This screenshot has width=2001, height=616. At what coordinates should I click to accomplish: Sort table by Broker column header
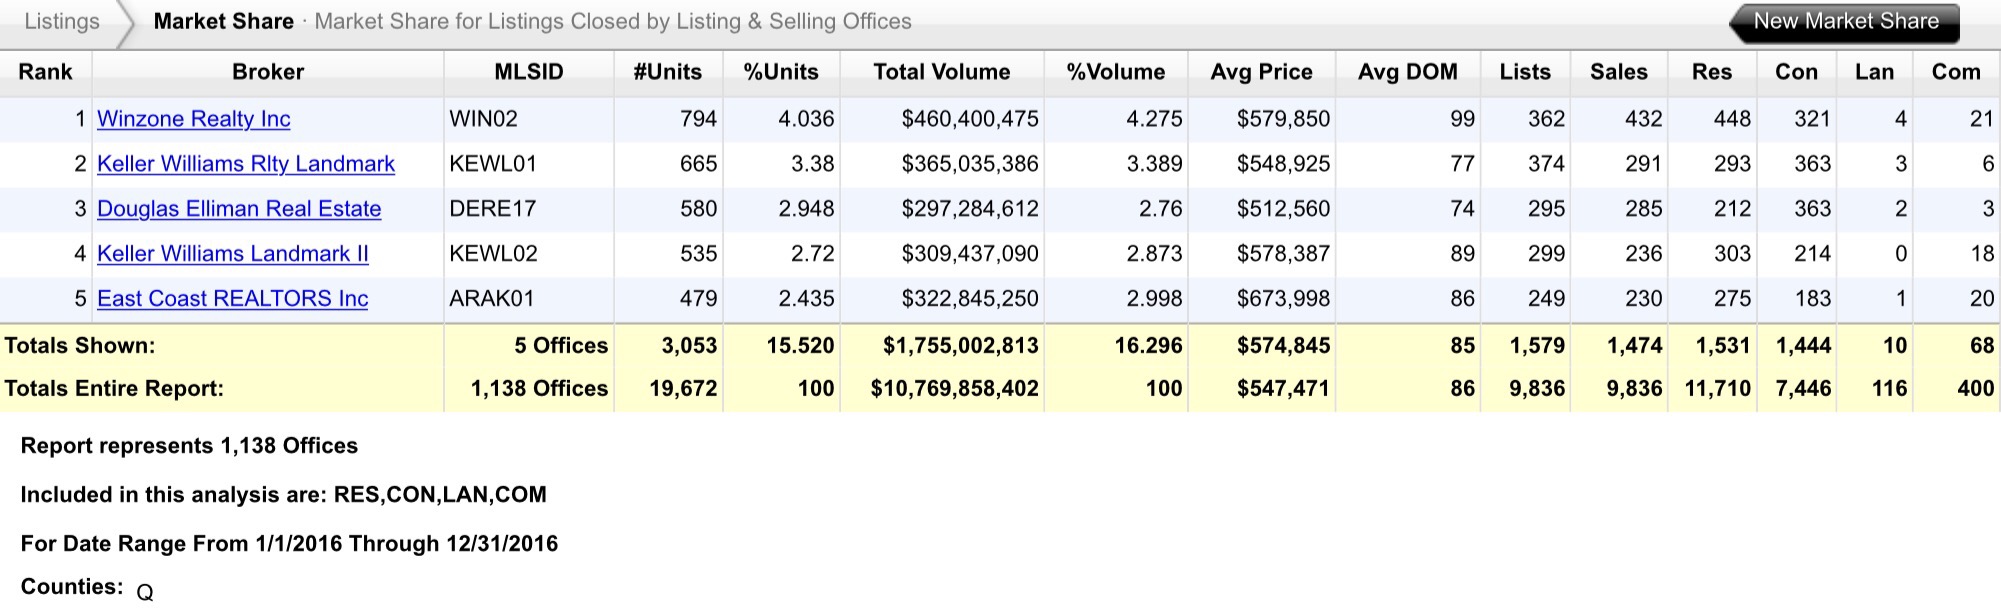click(x=267, y=72)
